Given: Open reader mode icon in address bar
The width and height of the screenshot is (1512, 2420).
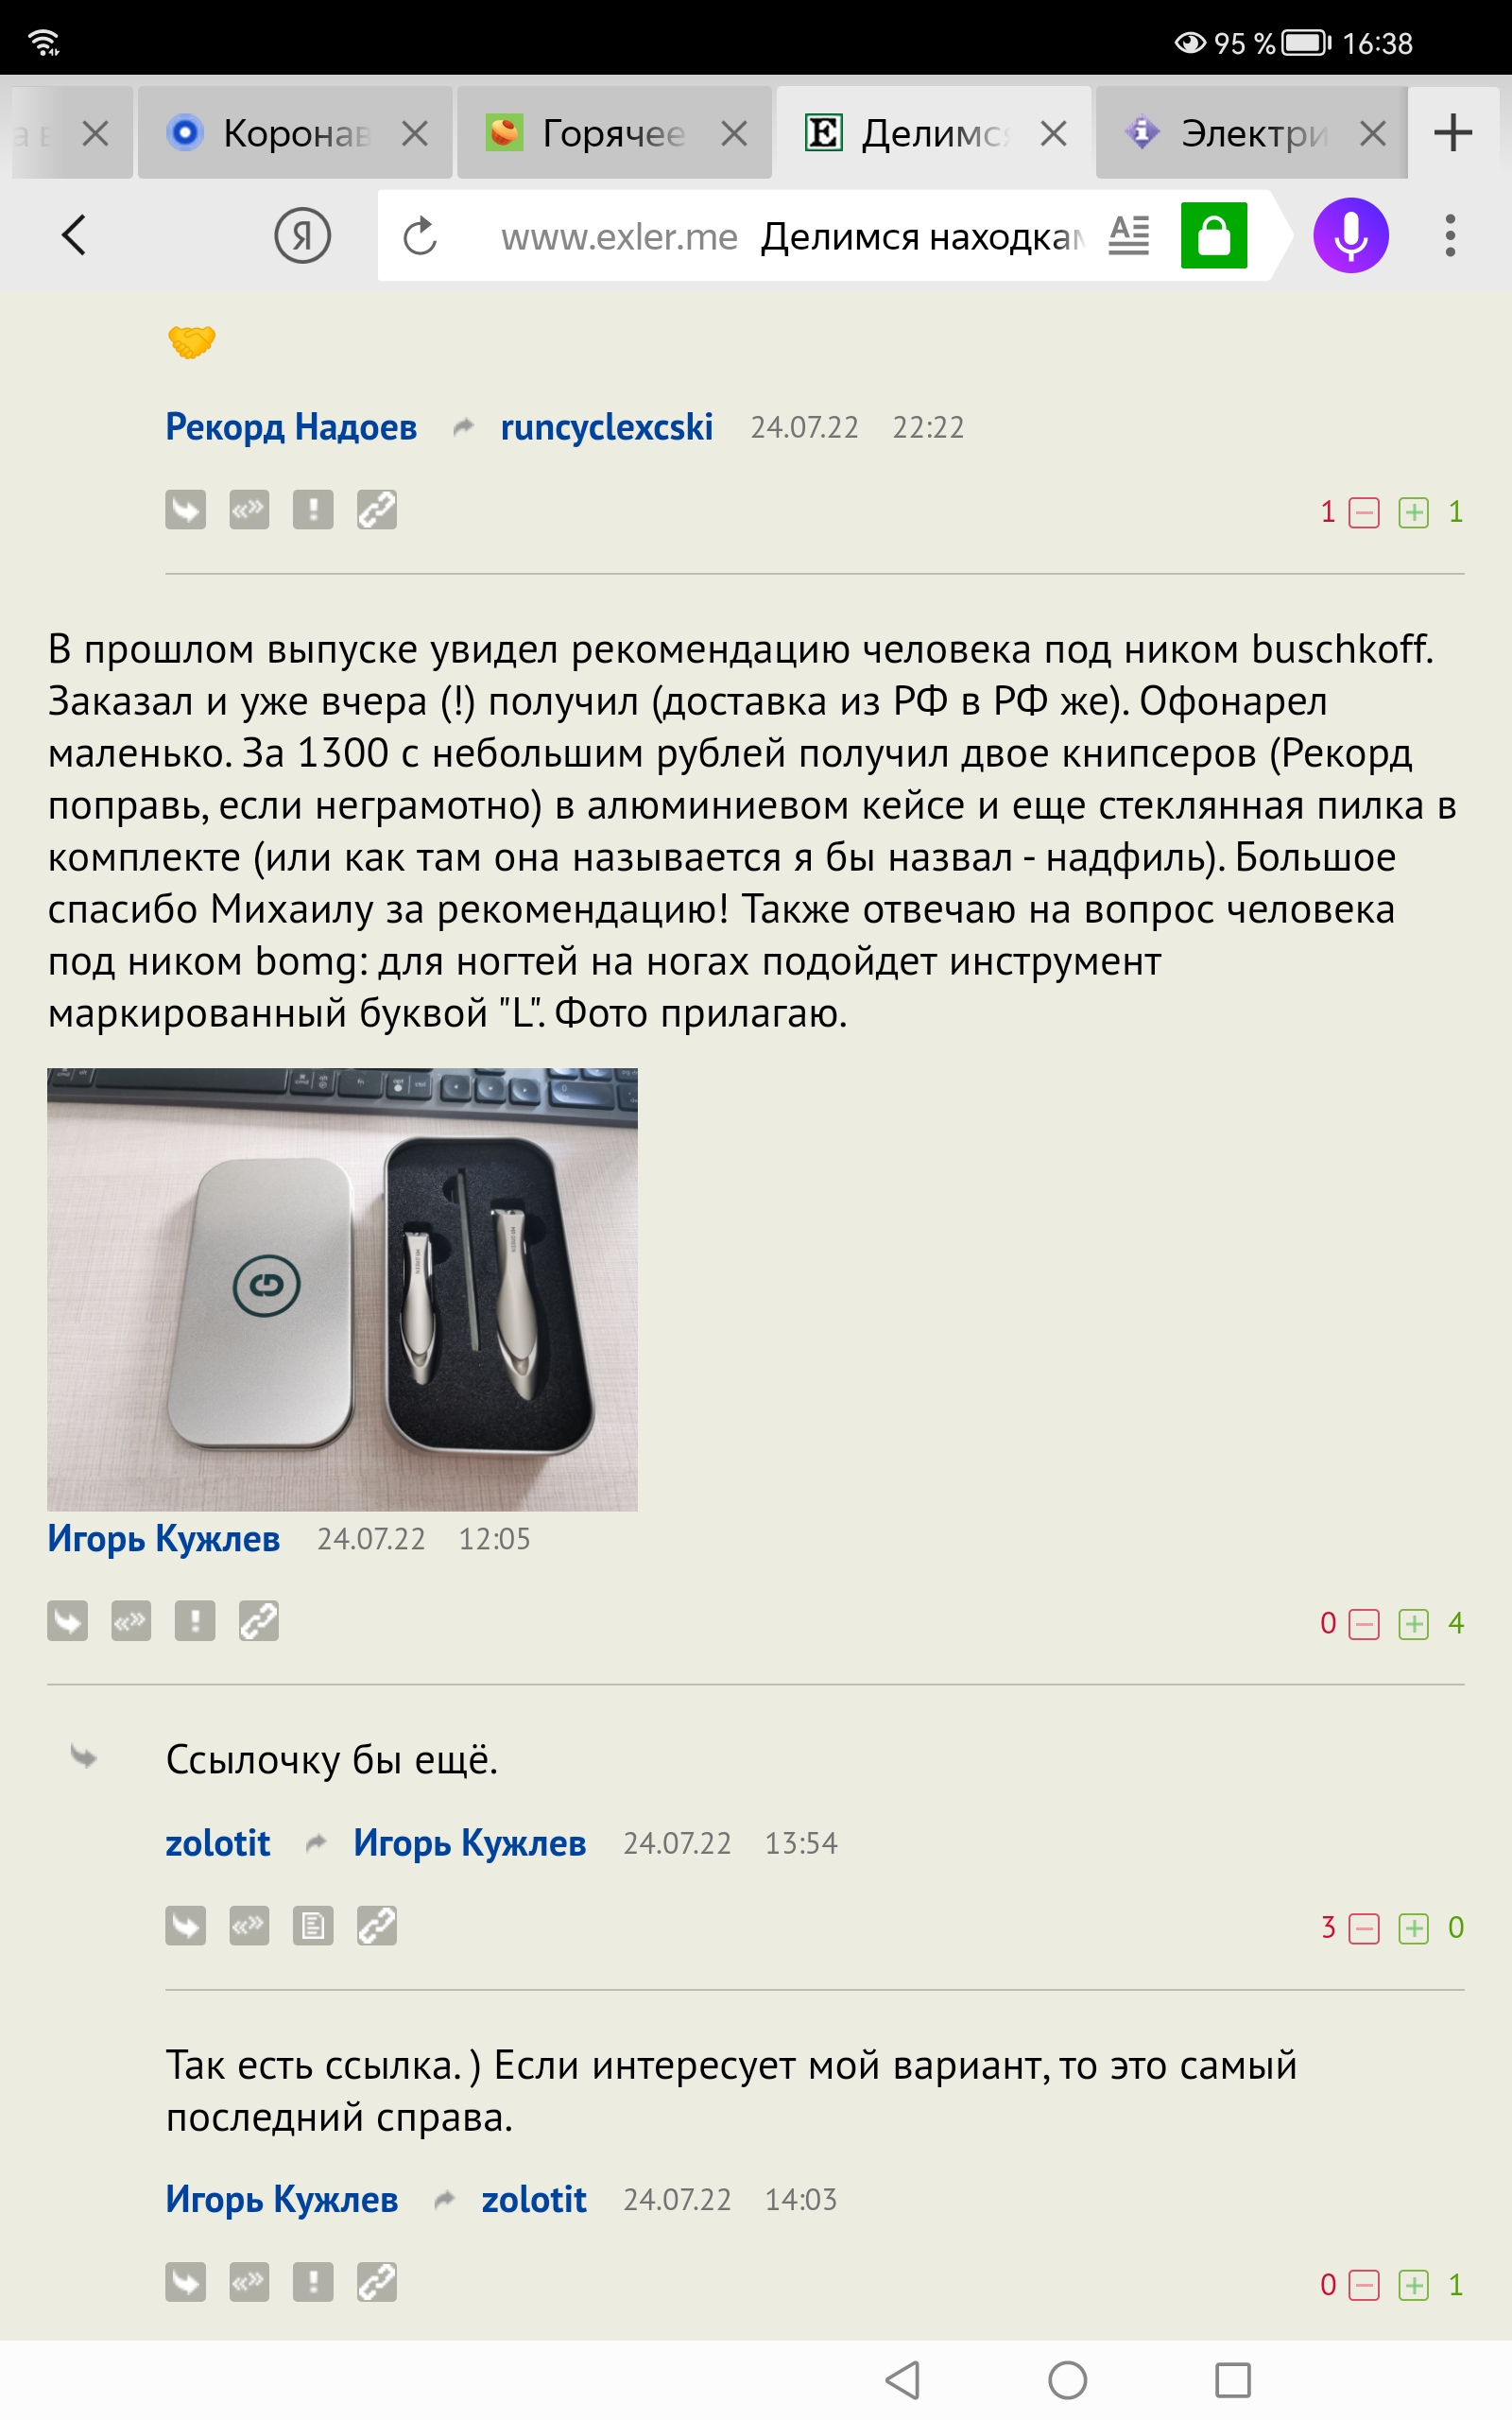Looking at the screenshot, I should pyautogui.click(x=1129, y=236).
